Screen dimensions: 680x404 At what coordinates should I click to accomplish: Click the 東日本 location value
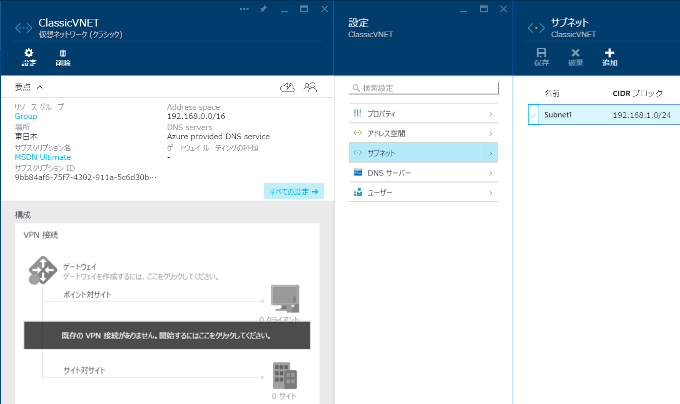26,137
